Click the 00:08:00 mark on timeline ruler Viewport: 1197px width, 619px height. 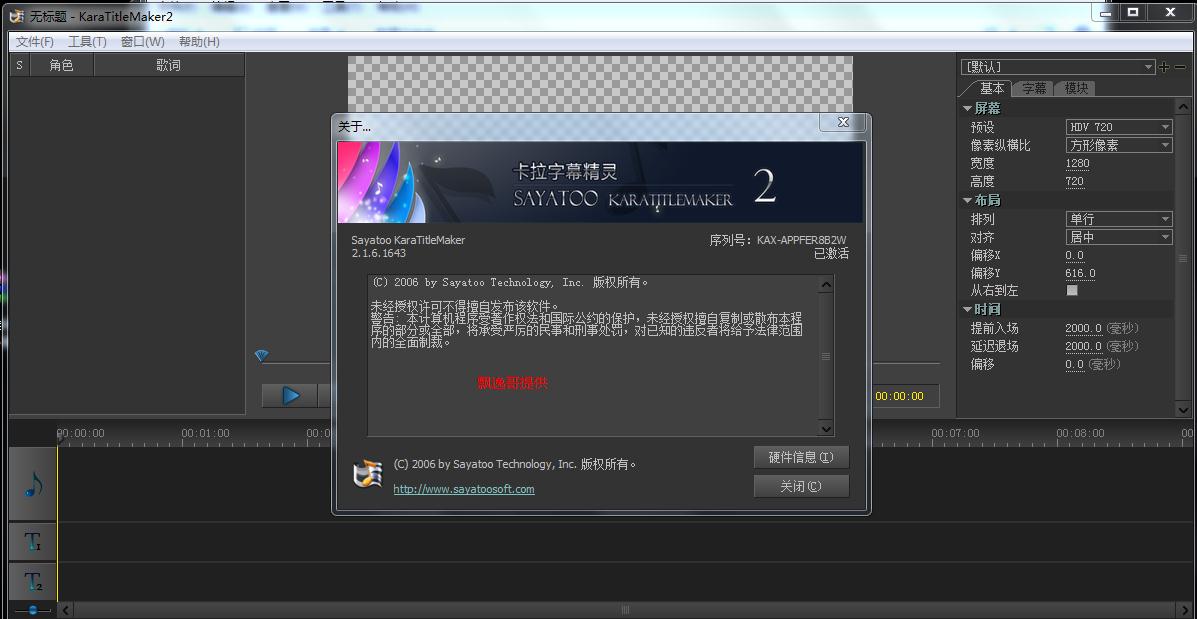[1080, 433]
